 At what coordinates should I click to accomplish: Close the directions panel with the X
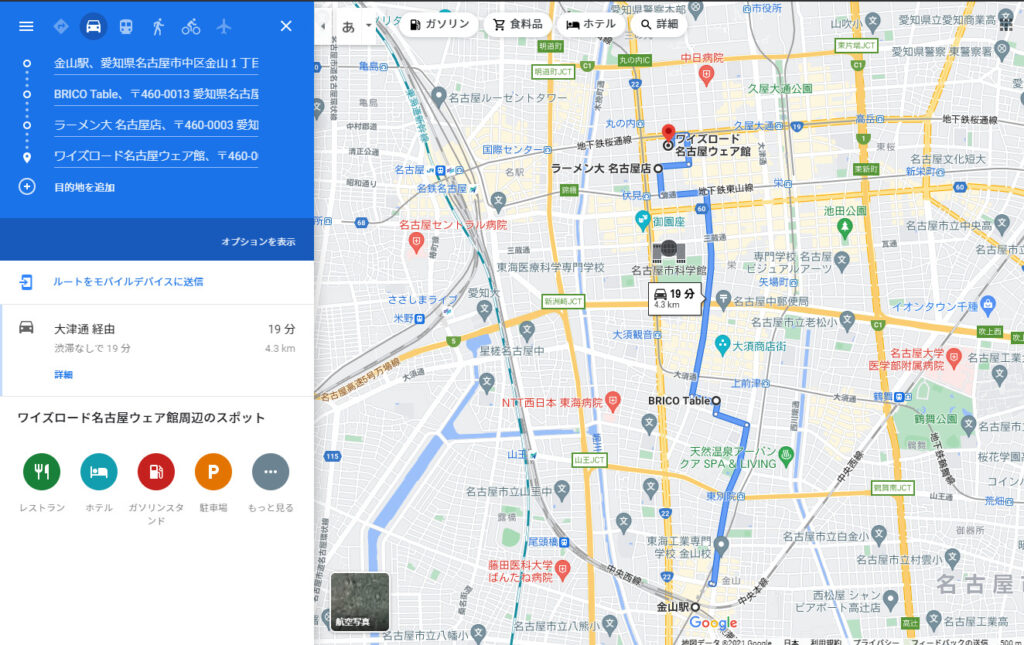click(286, 26)
